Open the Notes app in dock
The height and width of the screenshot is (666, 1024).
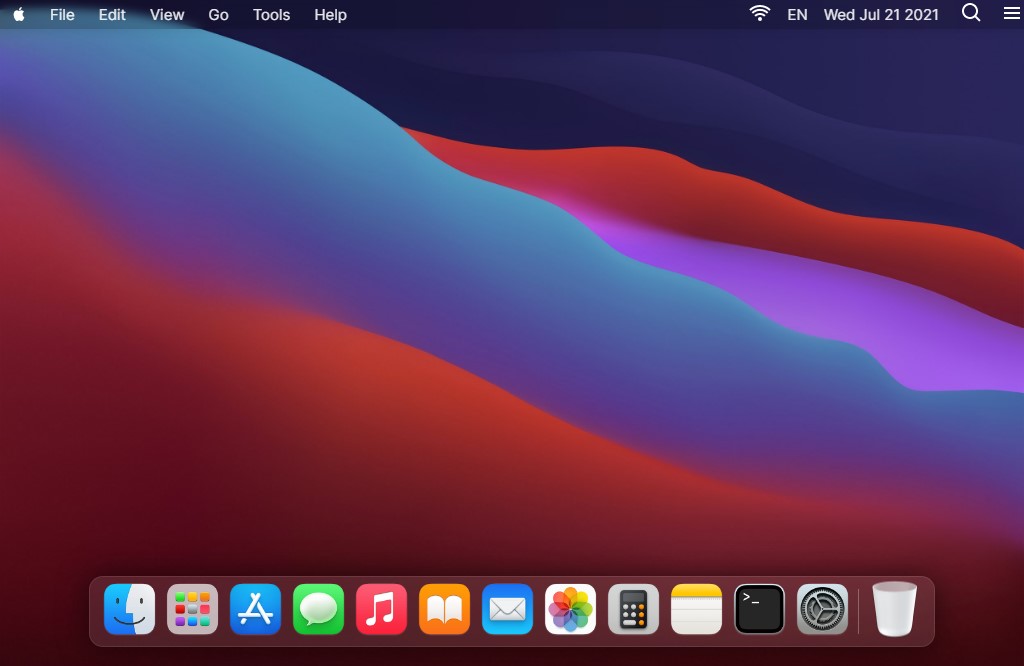[696, 609]
